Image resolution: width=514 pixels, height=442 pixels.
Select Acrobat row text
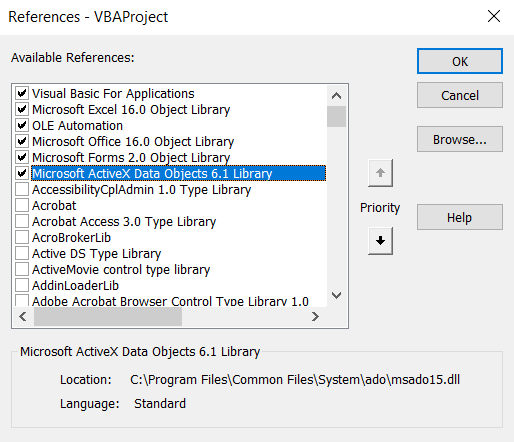54,206
